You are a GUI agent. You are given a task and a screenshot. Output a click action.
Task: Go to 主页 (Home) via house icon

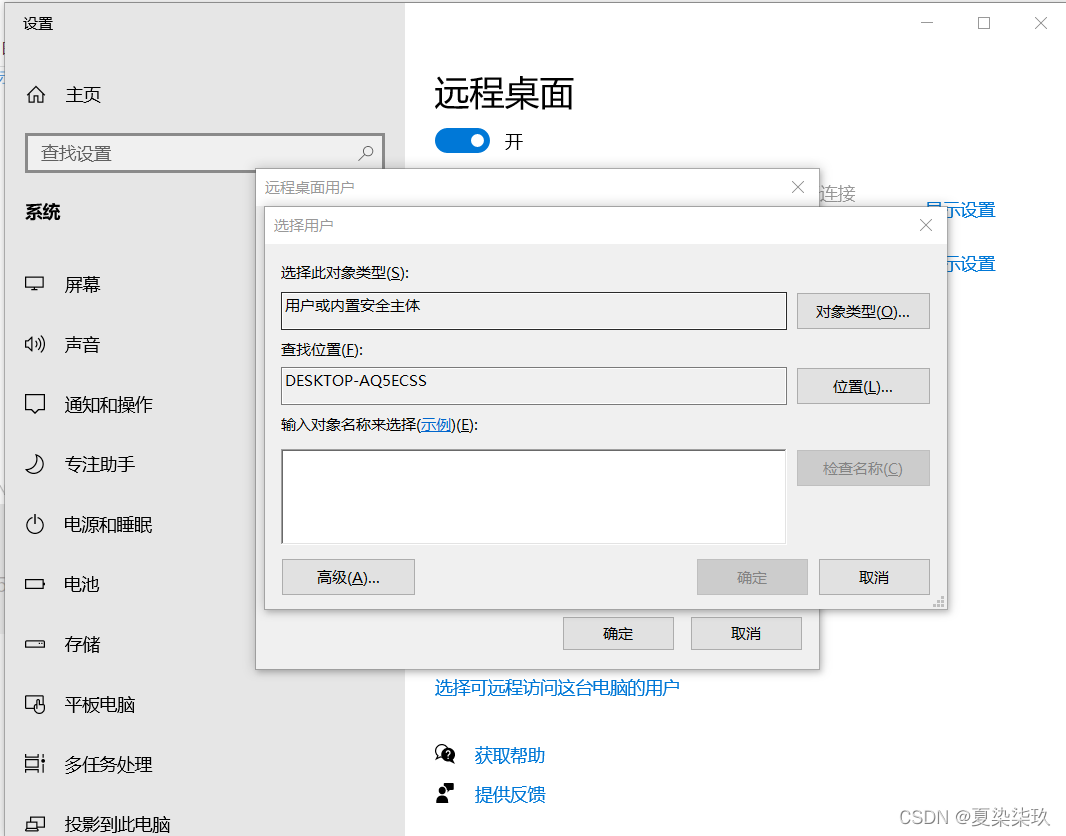pyautogui.click(x=36, y=94)
